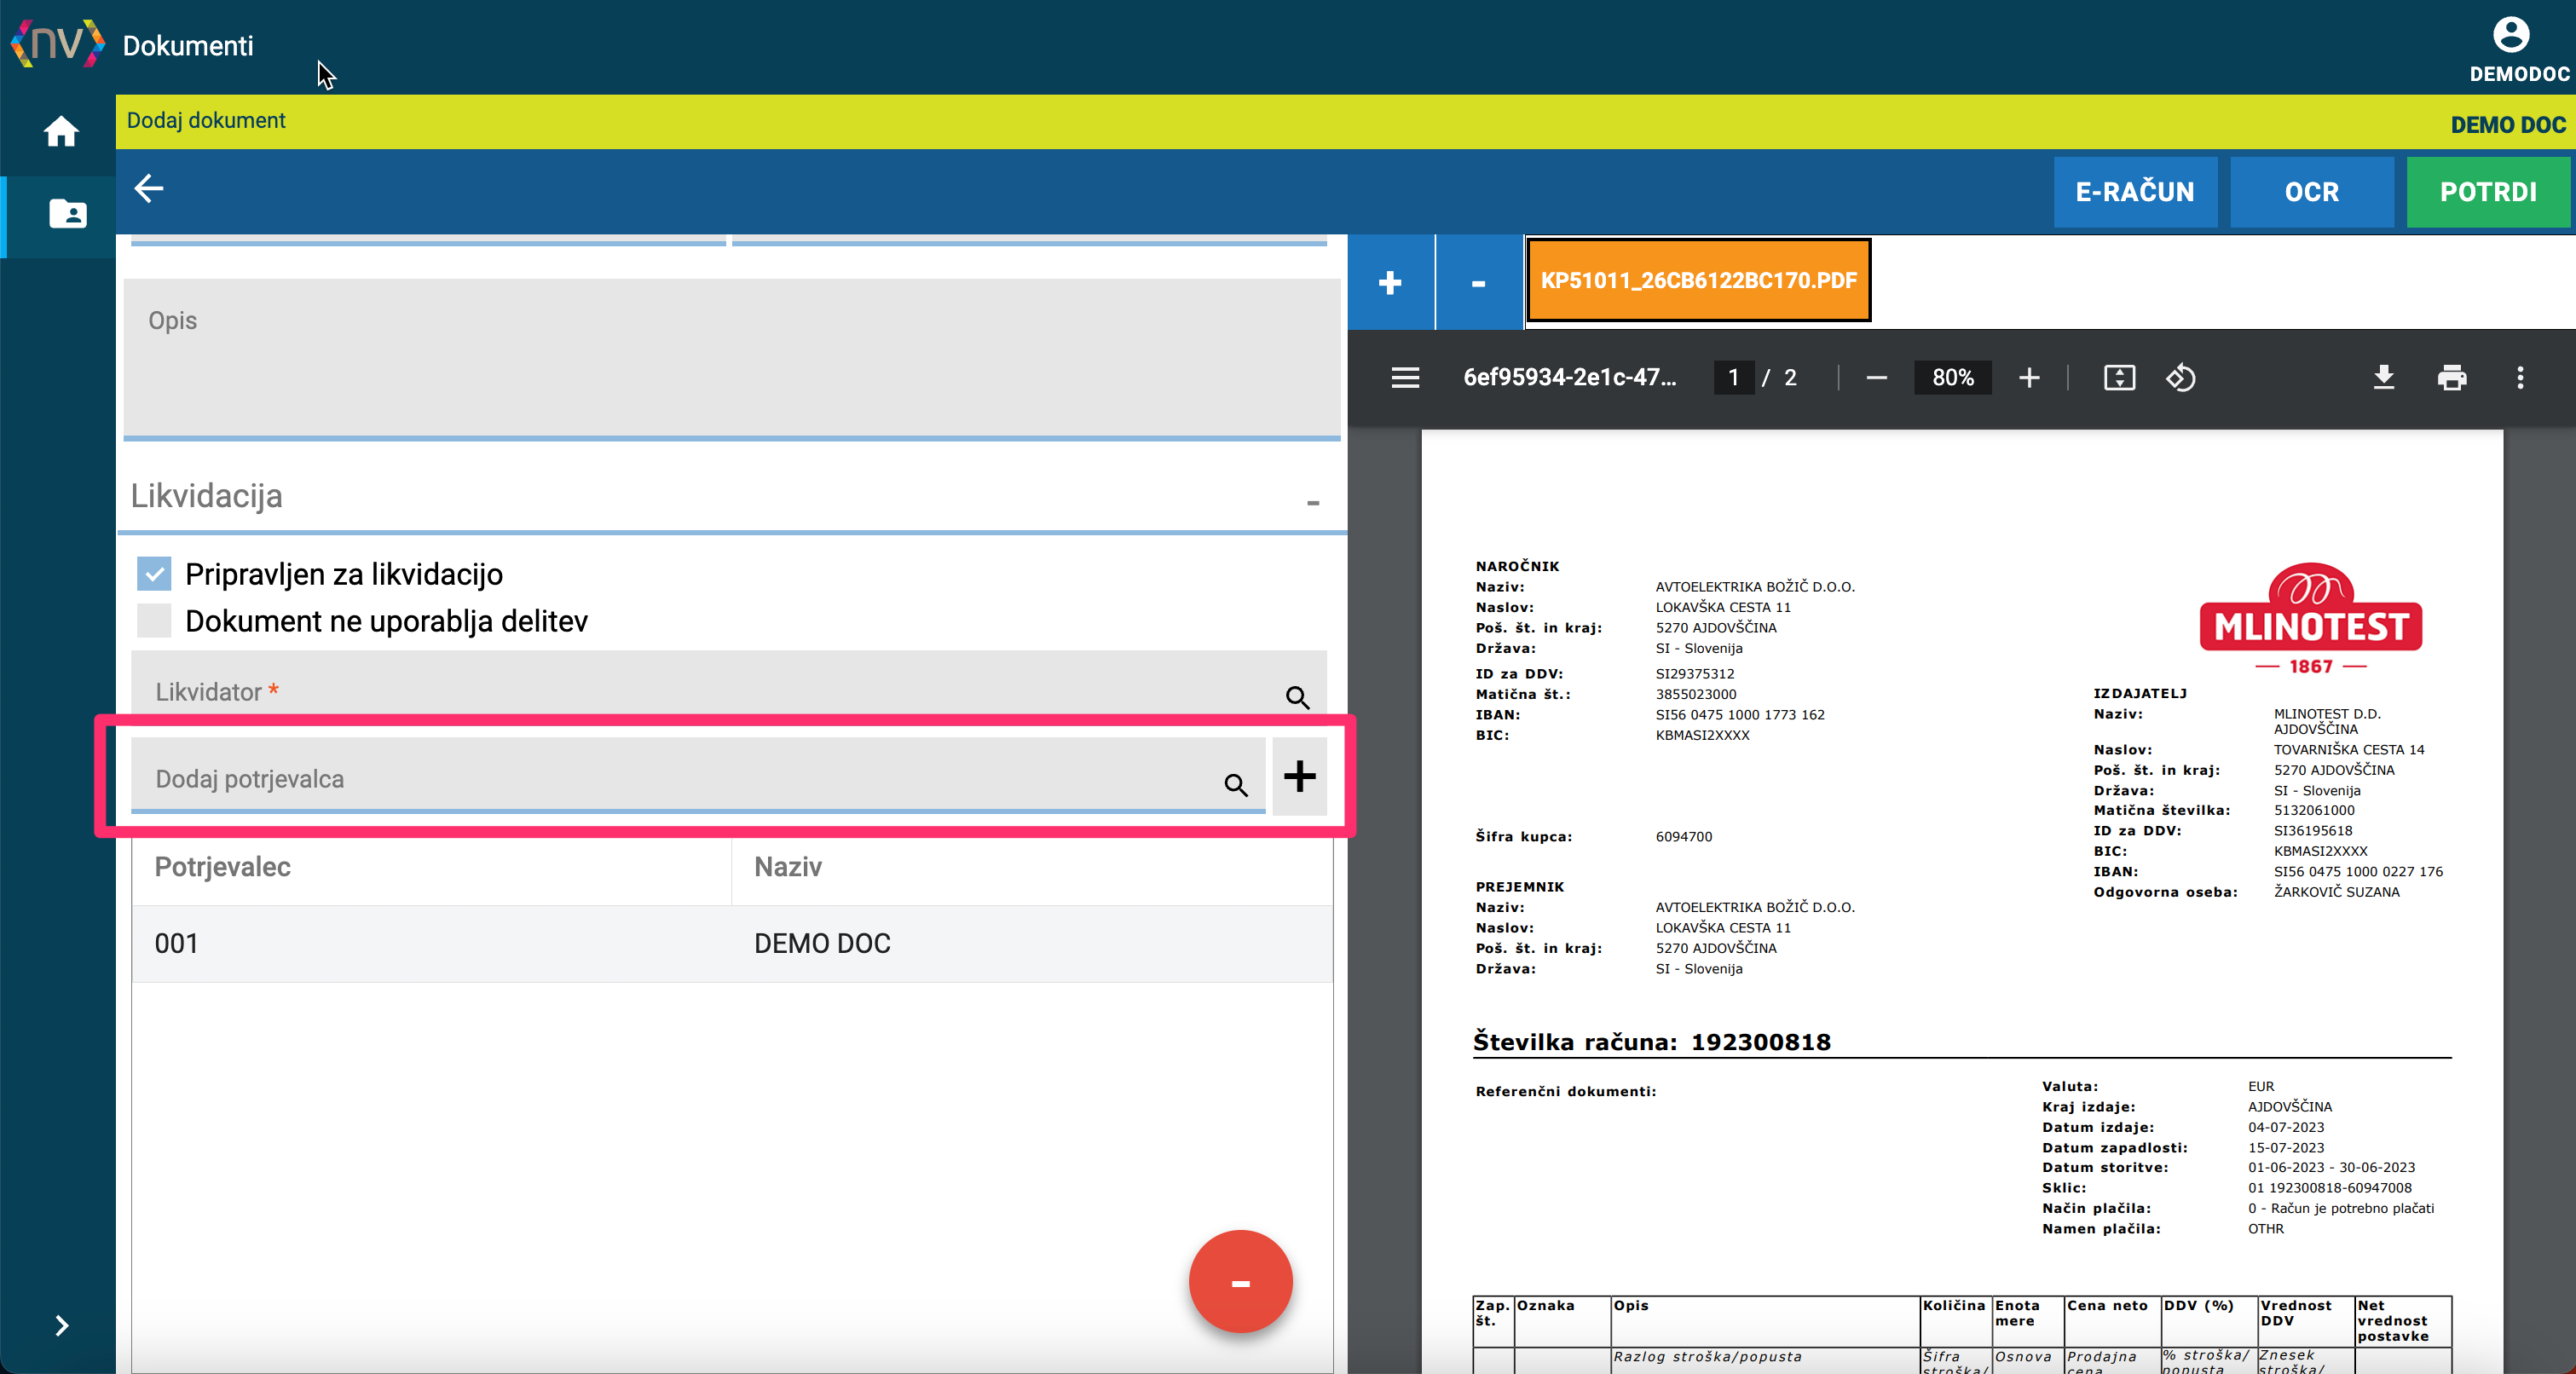
Task: Click the OCR button
Action: point(2311,192)
